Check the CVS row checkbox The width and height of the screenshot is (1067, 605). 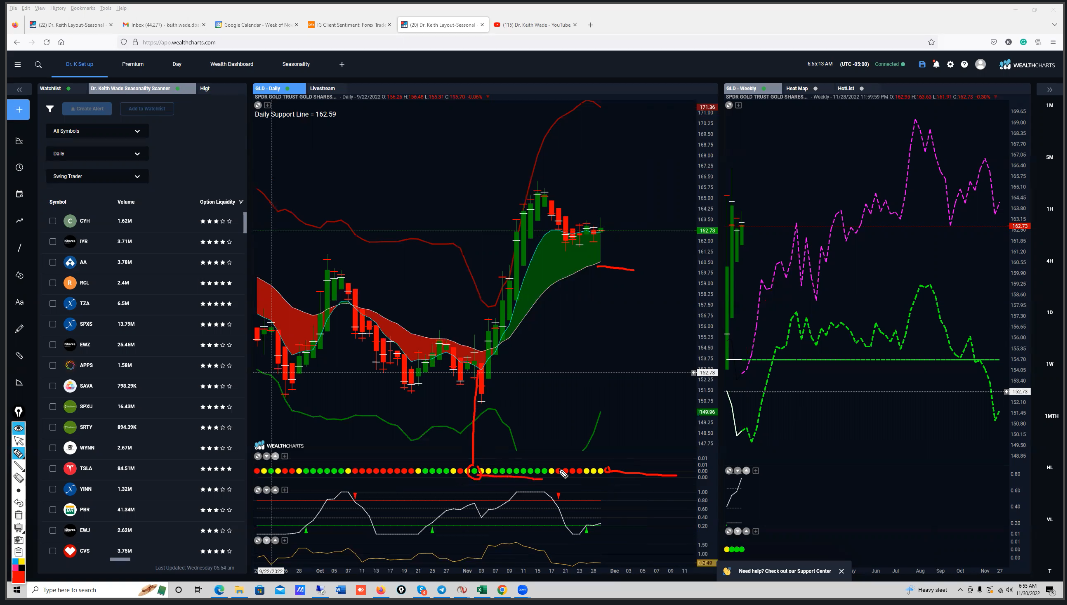coord(52,551)
